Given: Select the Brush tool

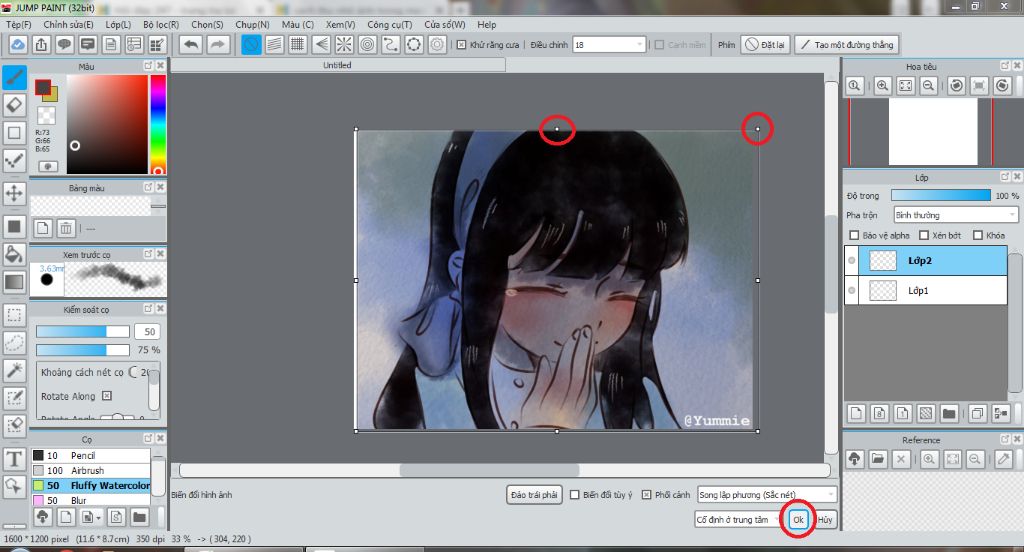Looking at the screenshot, I should (x=14, y=77).
